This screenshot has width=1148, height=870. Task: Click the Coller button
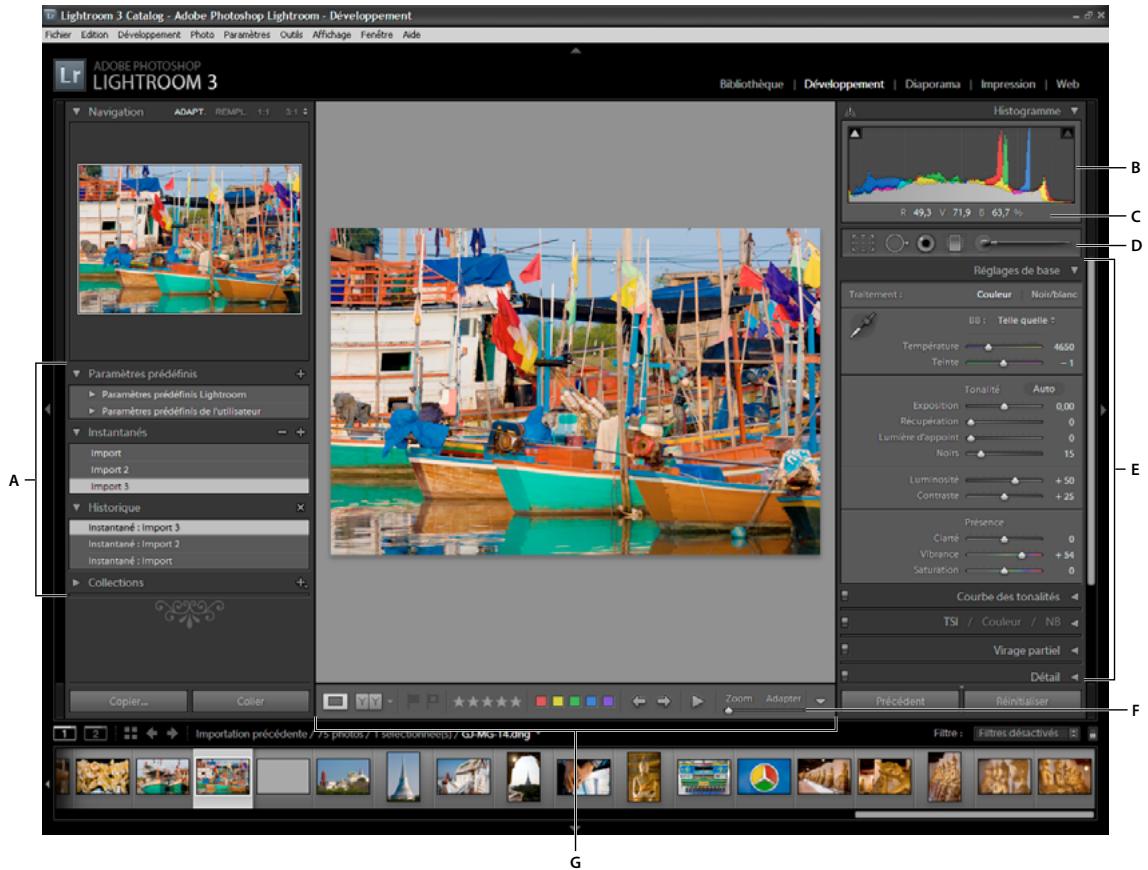pos(250,702)
